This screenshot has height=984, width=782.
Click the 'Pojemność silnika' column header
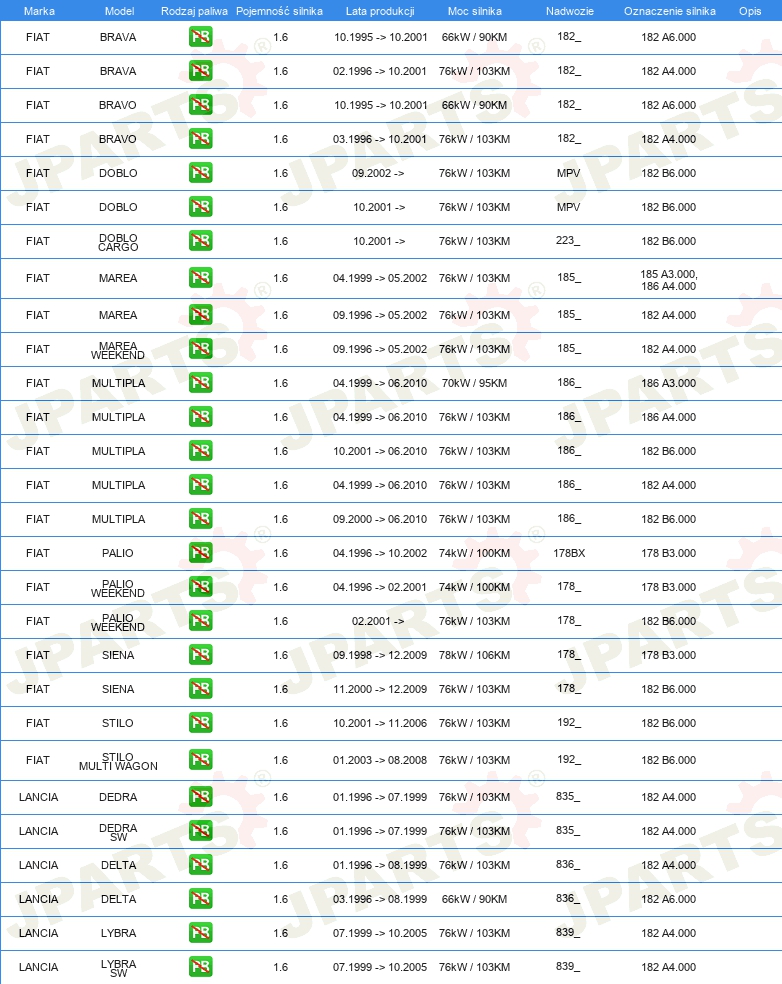279,11
